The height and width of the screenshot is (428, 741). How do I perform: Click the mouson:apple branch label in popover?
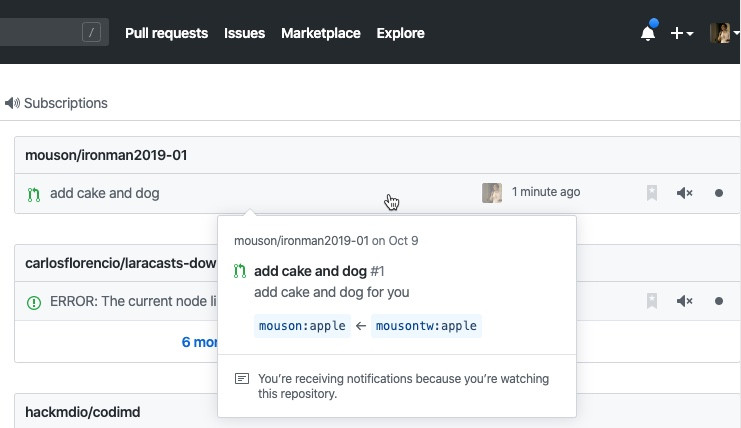tap(302, 326)
